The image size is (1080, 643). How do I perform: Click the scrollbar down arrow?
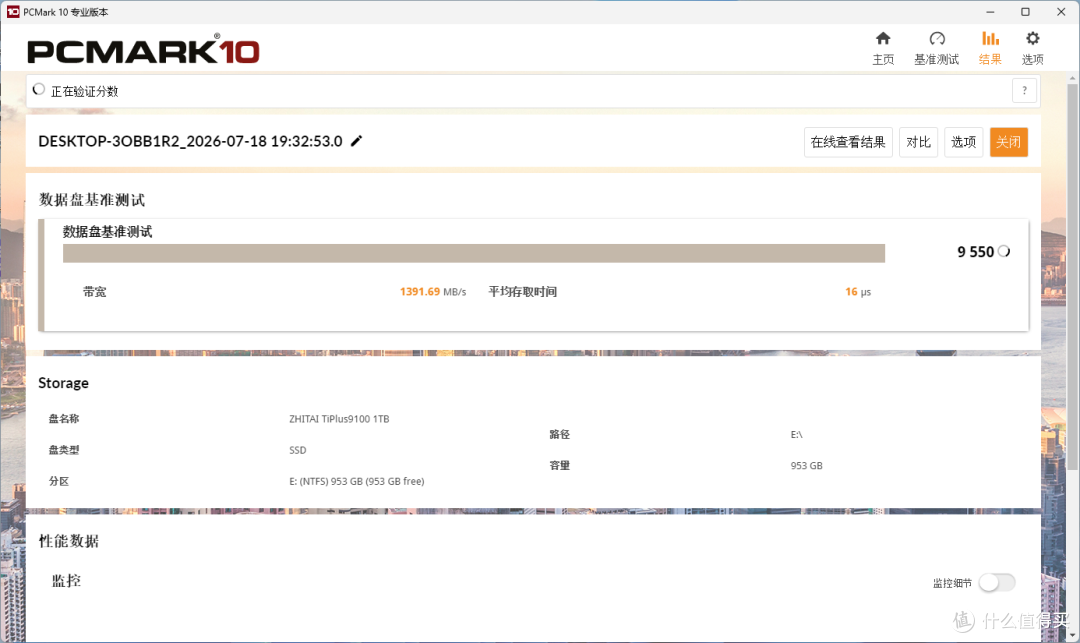1072,635
